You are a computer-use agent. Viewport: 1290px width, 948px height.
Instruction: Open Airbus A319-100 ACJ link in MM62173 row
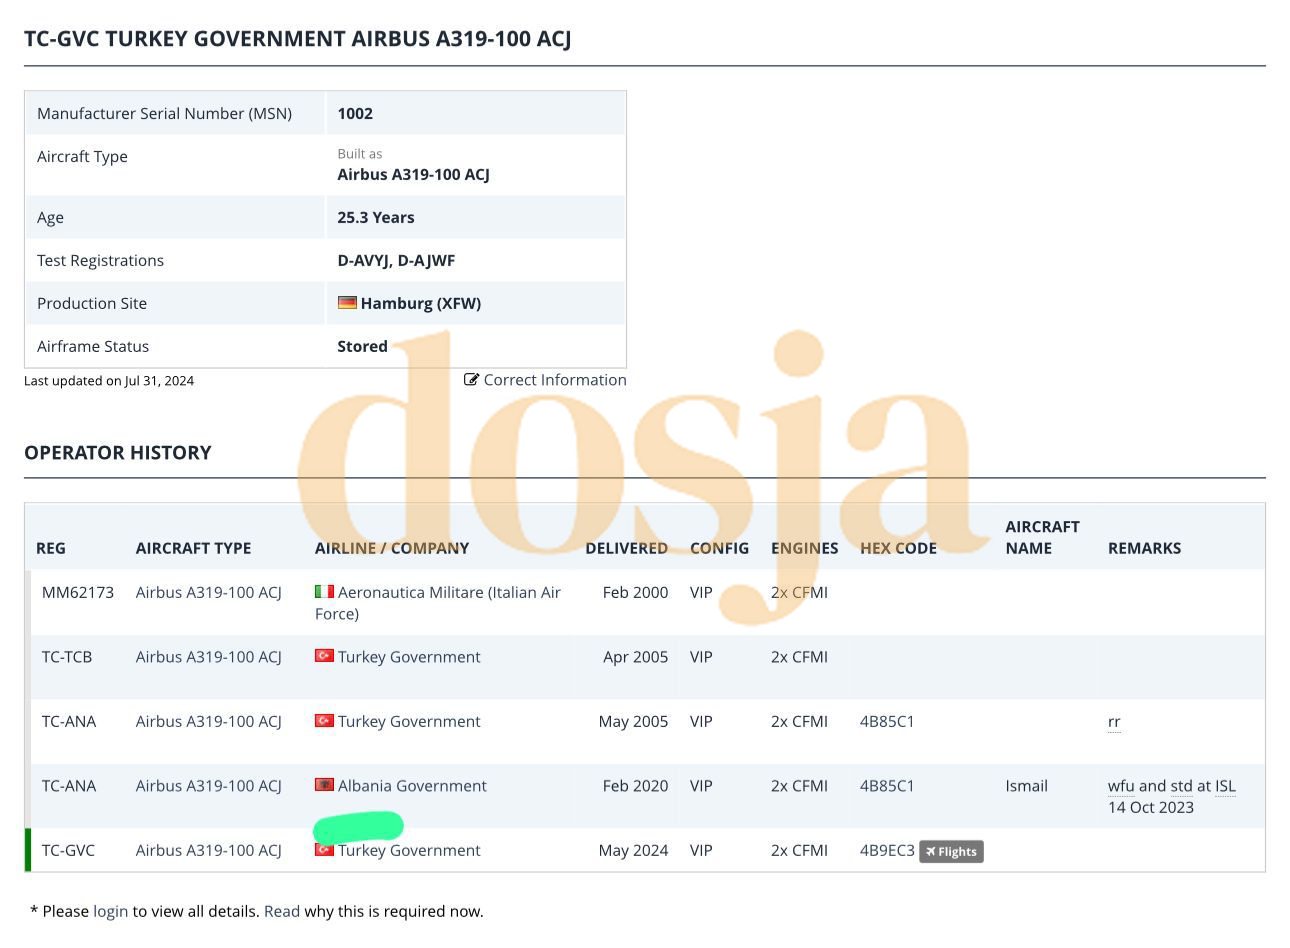click(209, 592)
